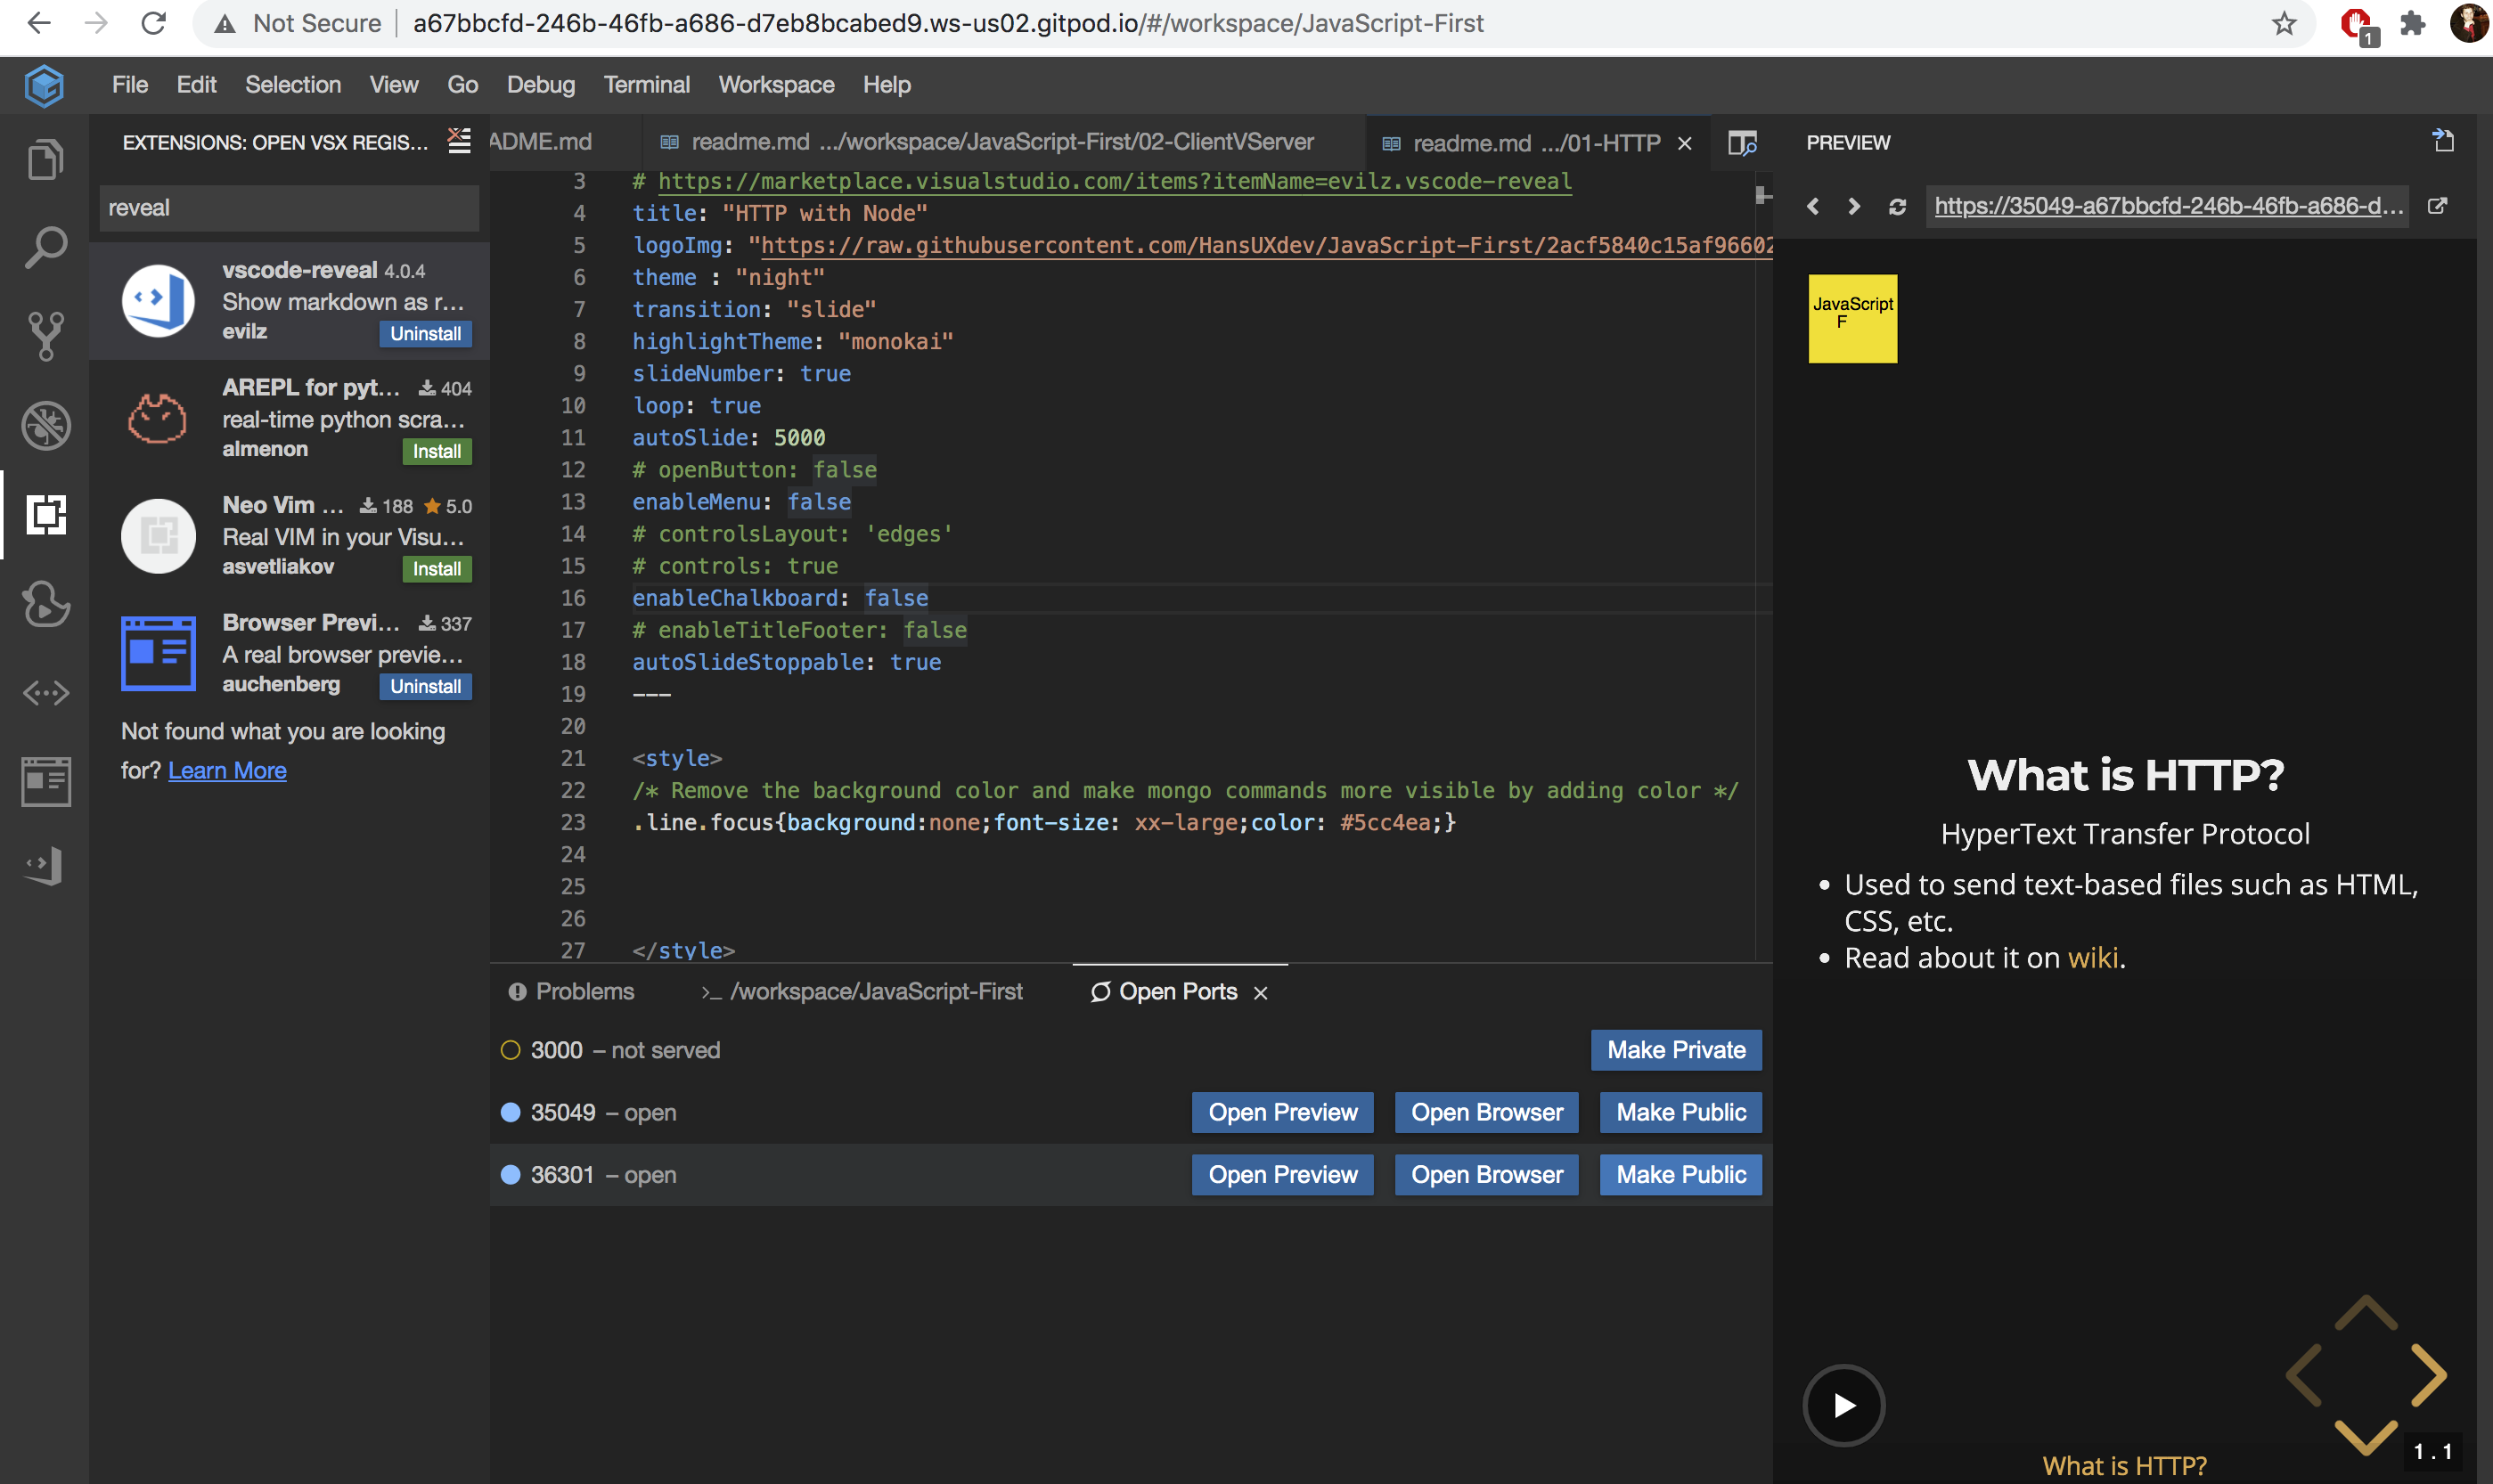Viewport: 2493px width, 1484px height.
Task: Open Search in the activity bar
Action: [45, 246]
